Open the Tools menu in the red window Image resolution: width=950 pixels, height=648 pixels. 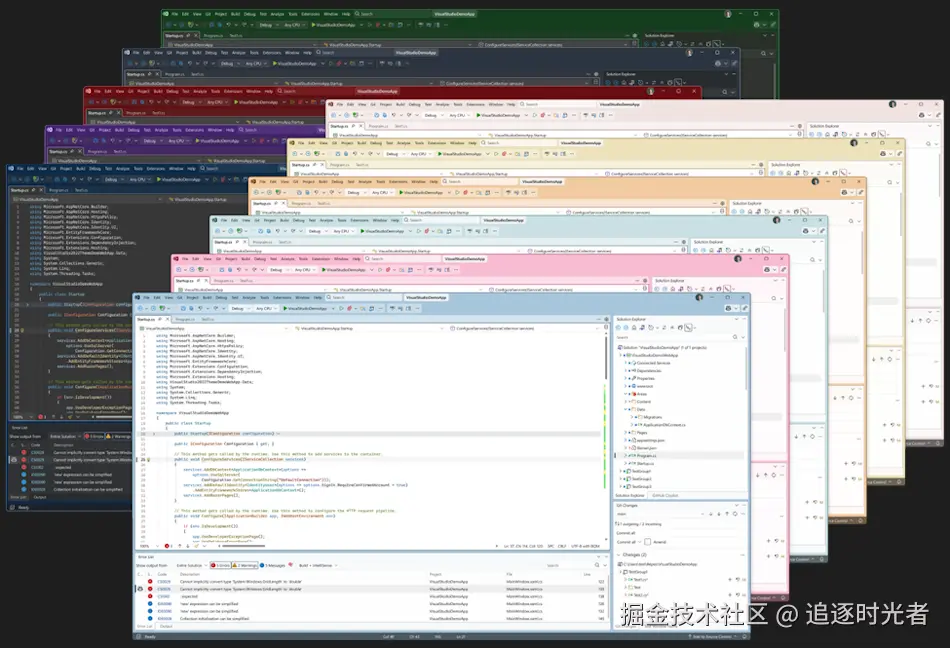pos(215,91)
